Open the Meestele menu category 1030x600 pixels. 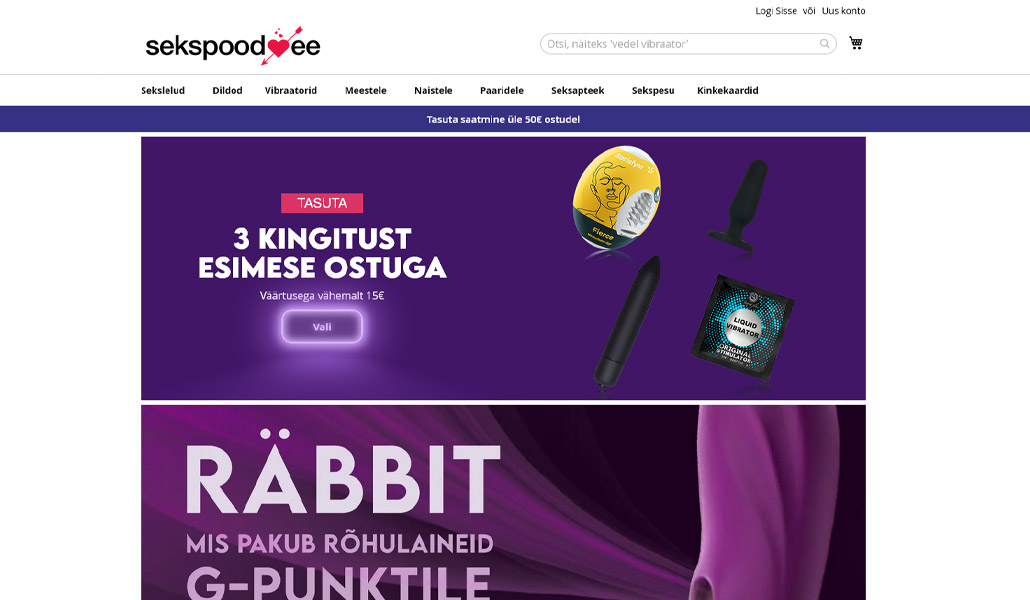(x=366, y=91)
